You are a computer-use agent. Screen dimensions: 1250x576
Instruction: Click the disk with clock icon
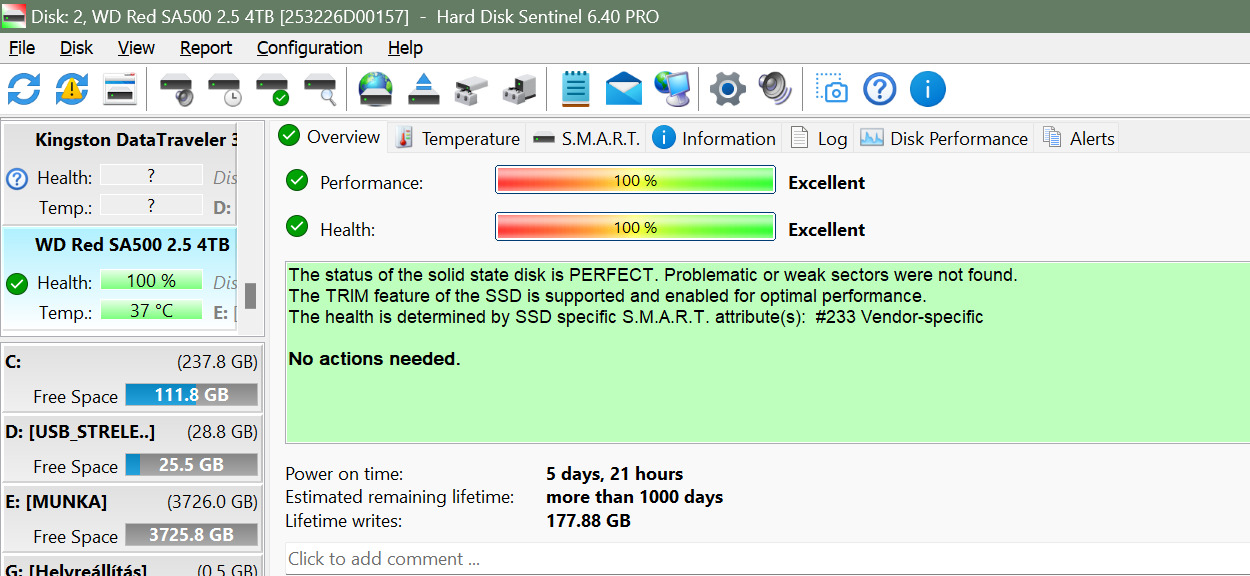click(225, 90)
